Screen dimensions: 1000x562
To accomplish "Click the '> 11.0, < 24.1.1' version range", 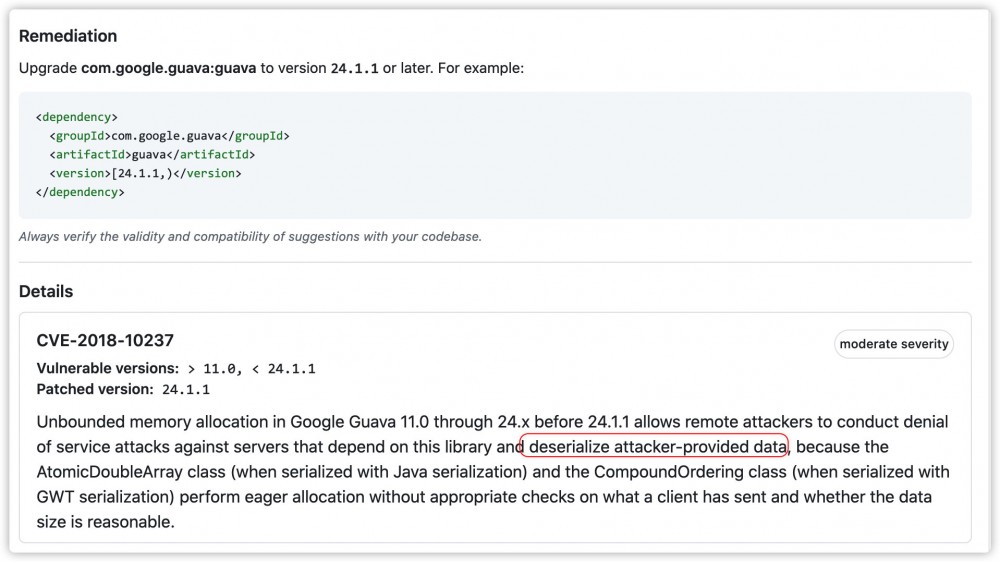I will coord(251,369).
